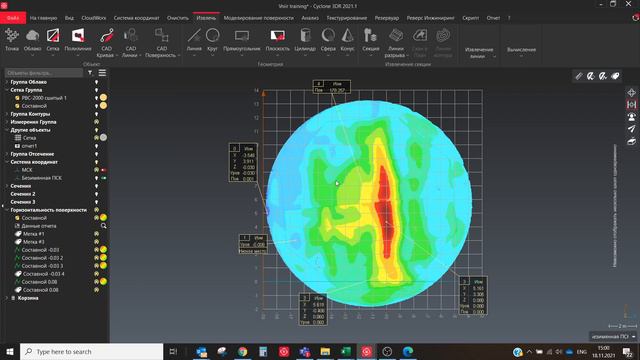Click the crosshair target icon on right toolbar
640x360 pixels.
tap(631, 93)
